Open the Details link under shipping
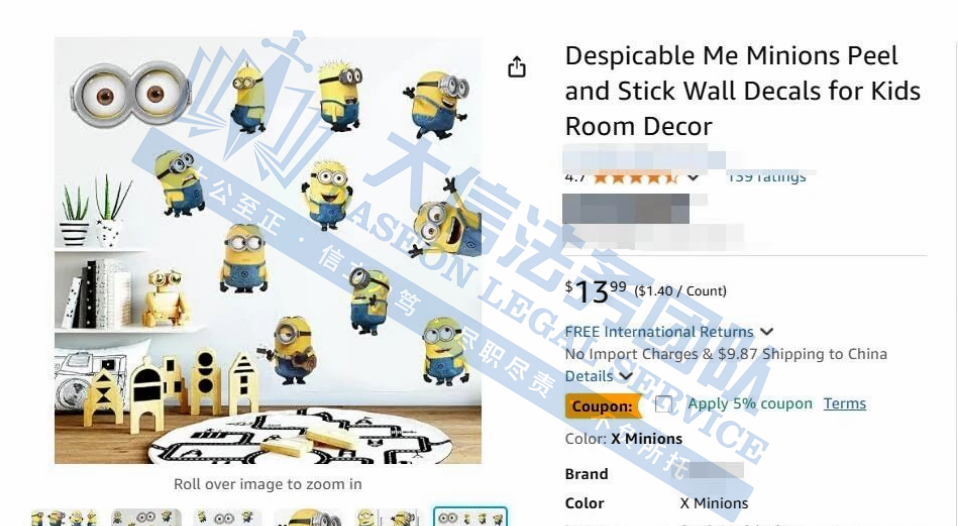Image resolution: width=958 pixels, height=526 pixels. 589,376
